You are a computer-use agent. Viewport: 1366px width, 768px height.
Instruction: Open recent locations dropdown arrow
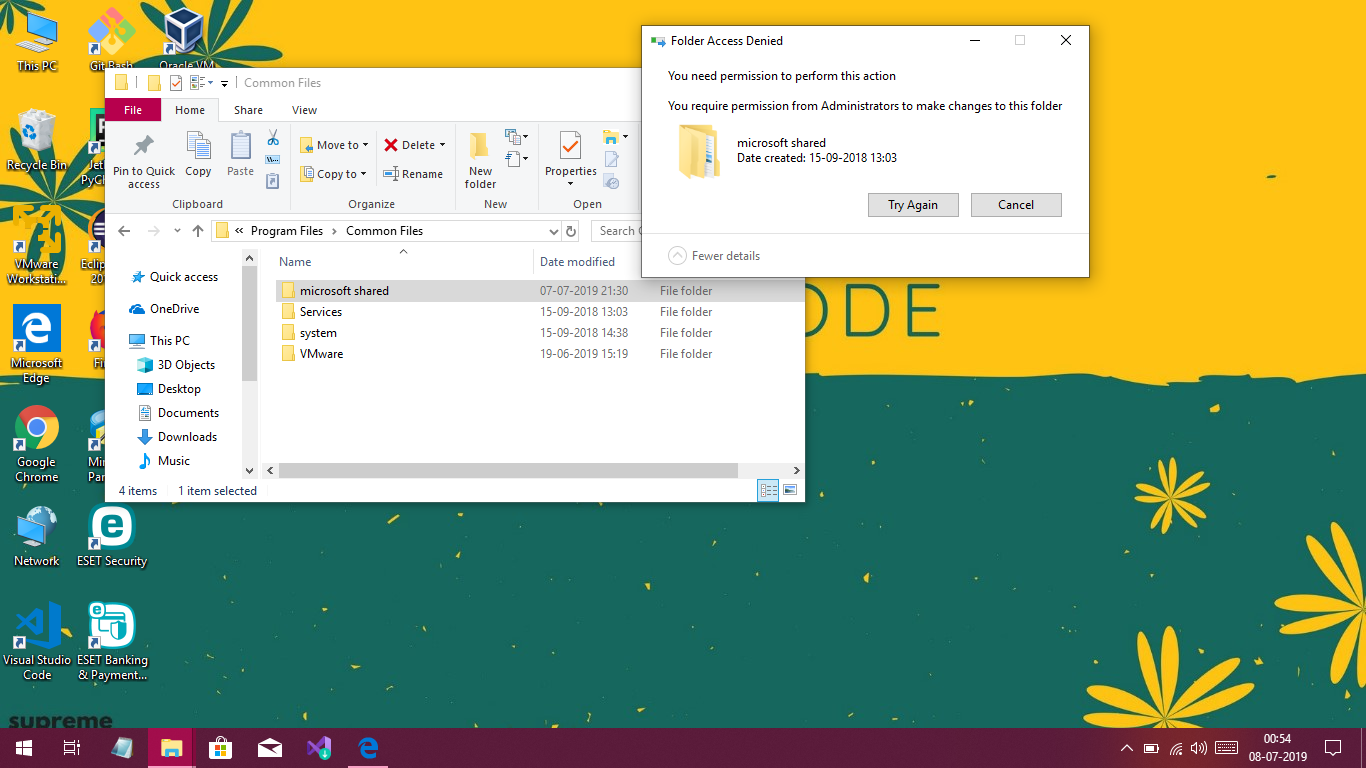tap(177, 231)
